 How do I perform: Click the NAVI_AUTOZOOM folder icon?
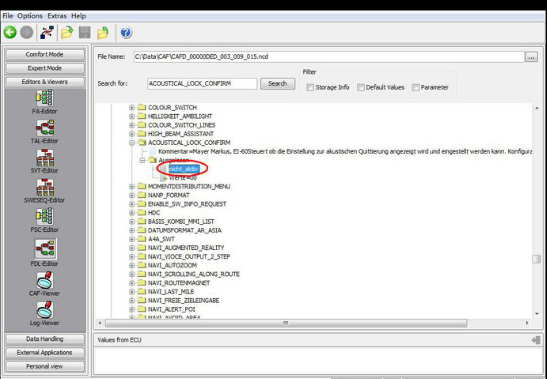tap(142, 265)
